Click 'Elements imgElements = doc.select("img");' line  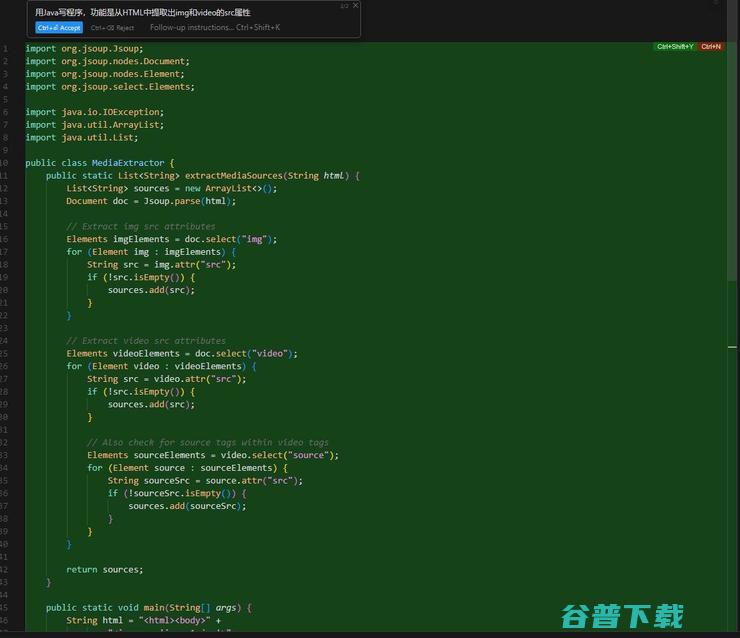(172, 239)
